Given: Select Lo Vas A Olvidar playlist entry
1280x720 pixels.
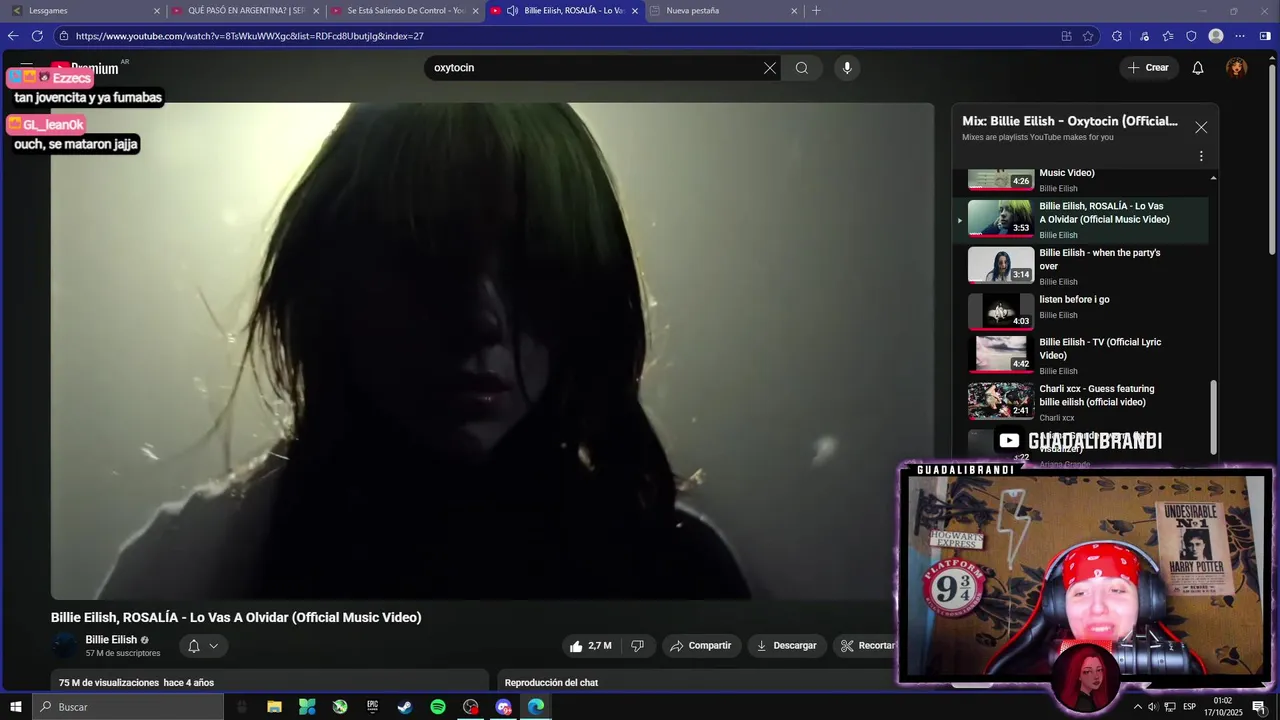Looking at the screenshot, I should click(1081, 219).
